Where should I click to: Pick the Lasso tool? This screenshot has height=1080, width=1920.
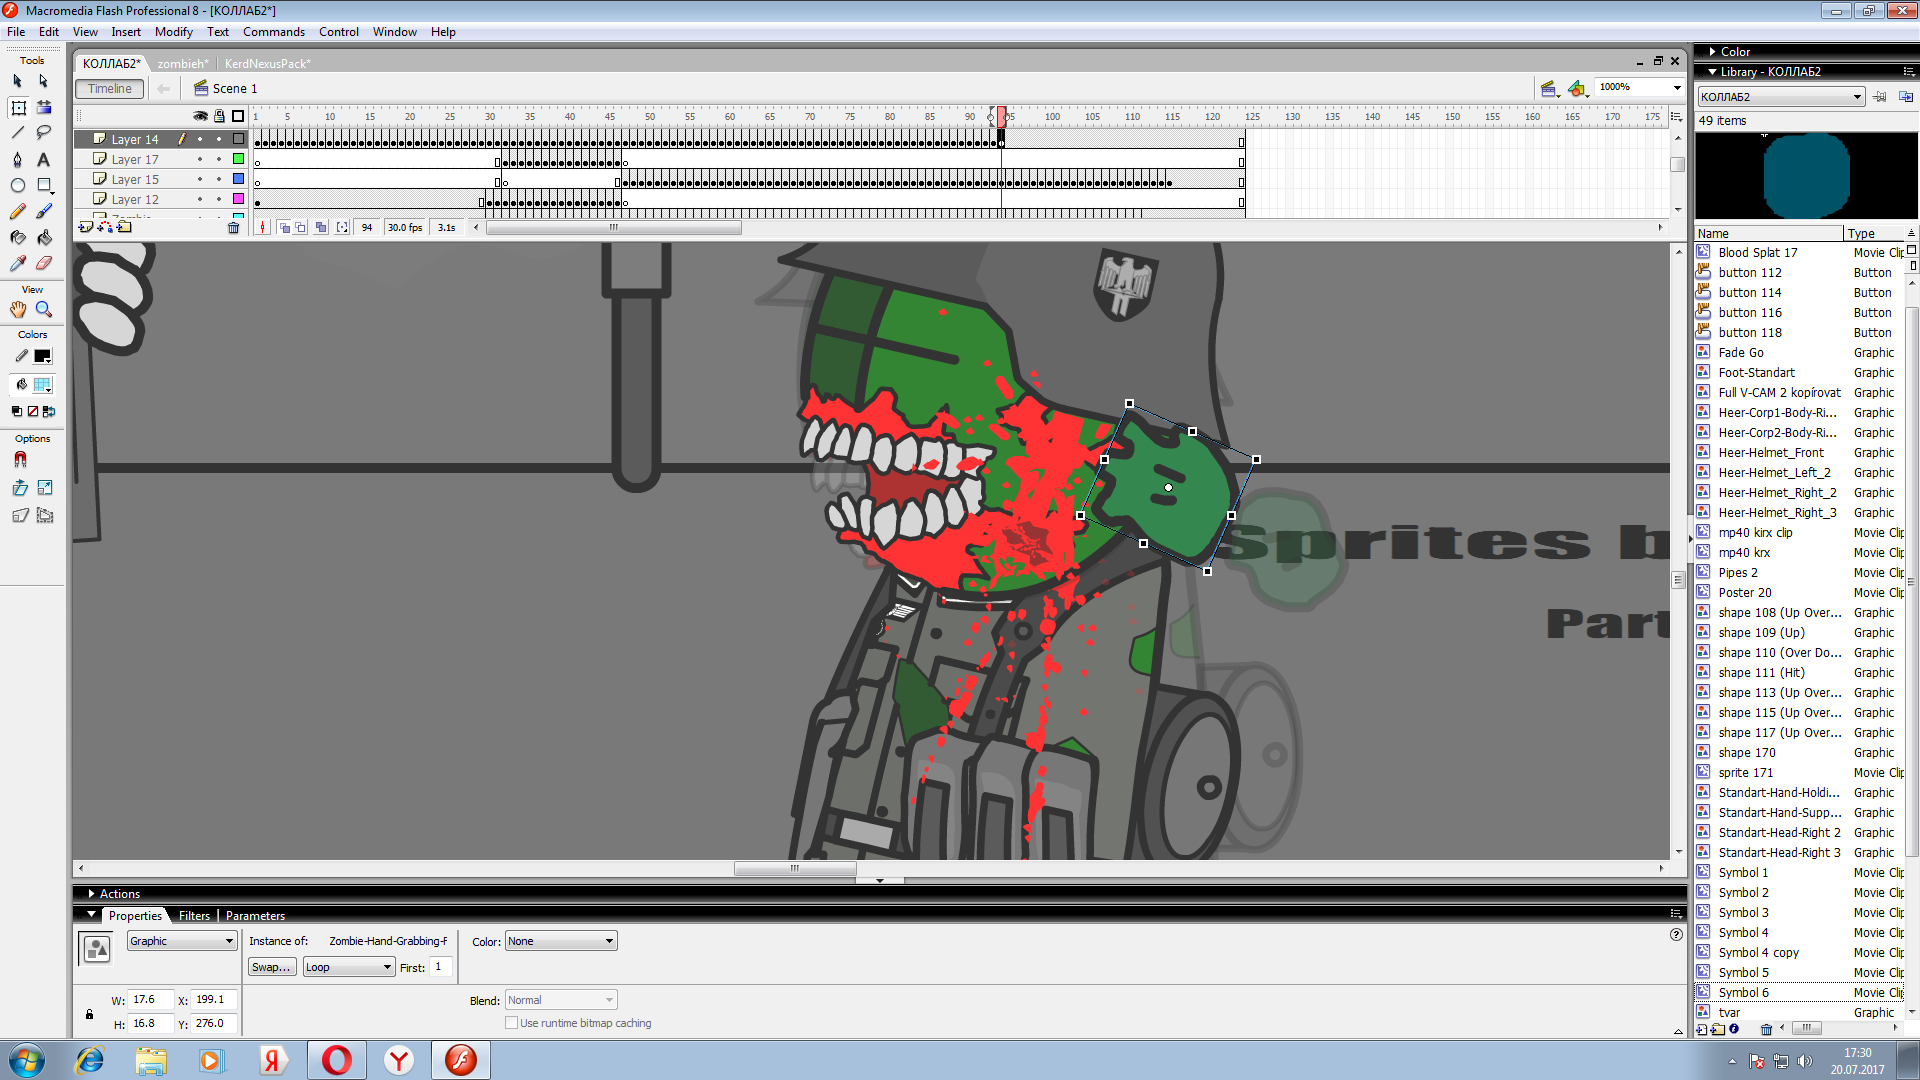(x=43, y=133)
